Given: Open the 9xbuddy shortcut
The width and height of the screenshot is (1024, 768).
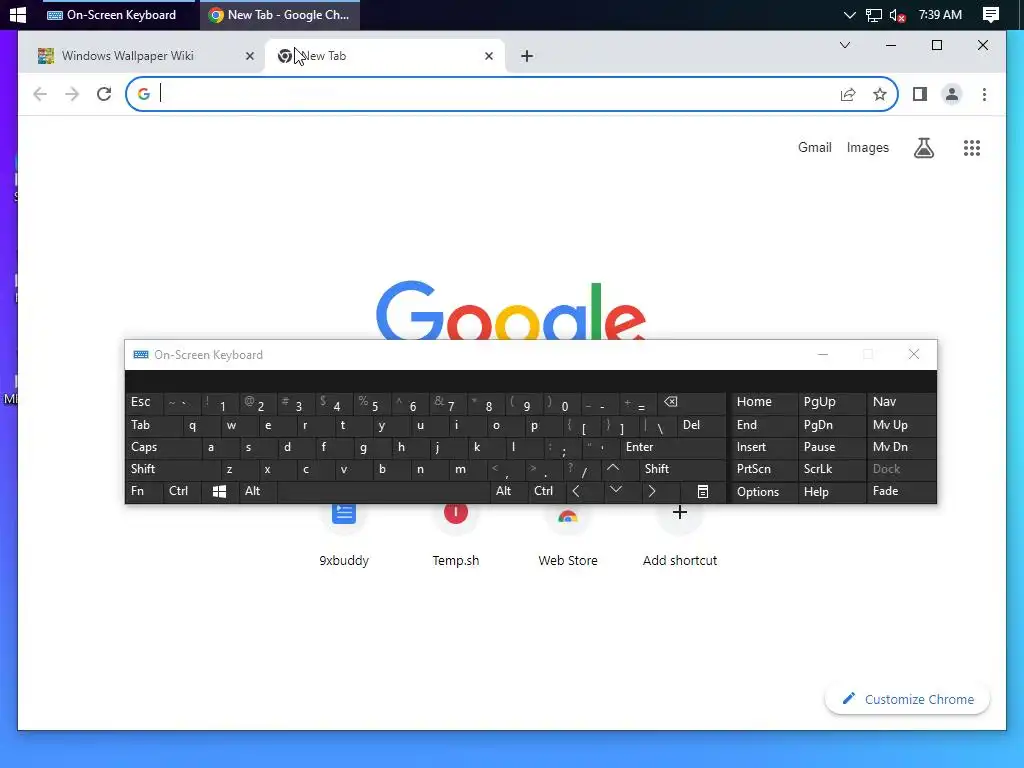Looking at the screenshot, I should 344,534.
